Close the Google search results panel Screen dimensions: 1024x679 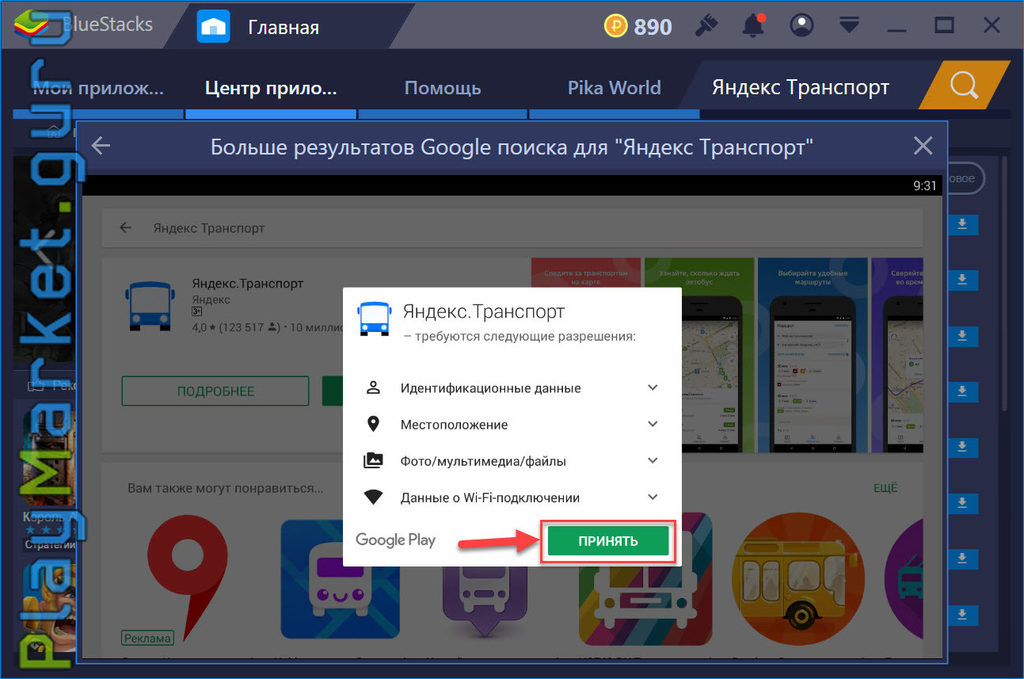click(x=923, y=146)
